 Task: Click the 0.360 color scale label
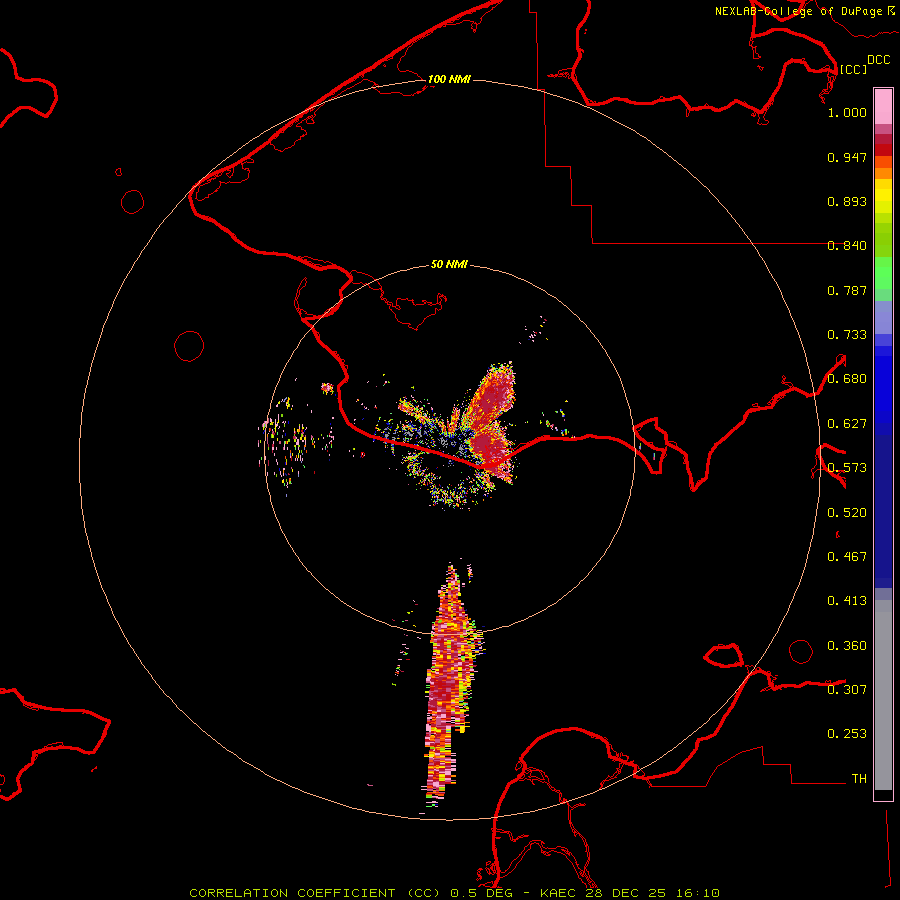(847, 646)
